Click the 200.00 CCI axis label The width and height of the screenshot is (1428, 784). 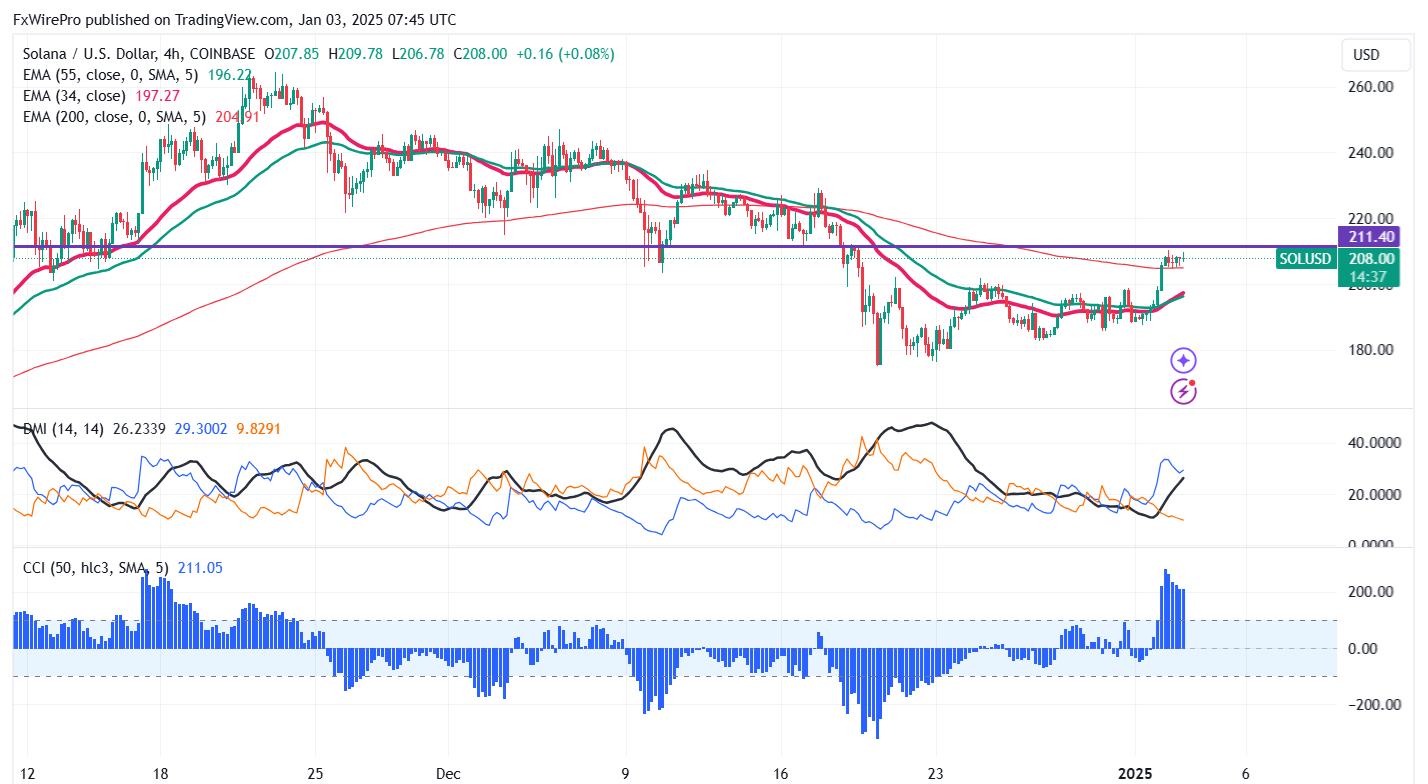click(x=1370, y=592)
